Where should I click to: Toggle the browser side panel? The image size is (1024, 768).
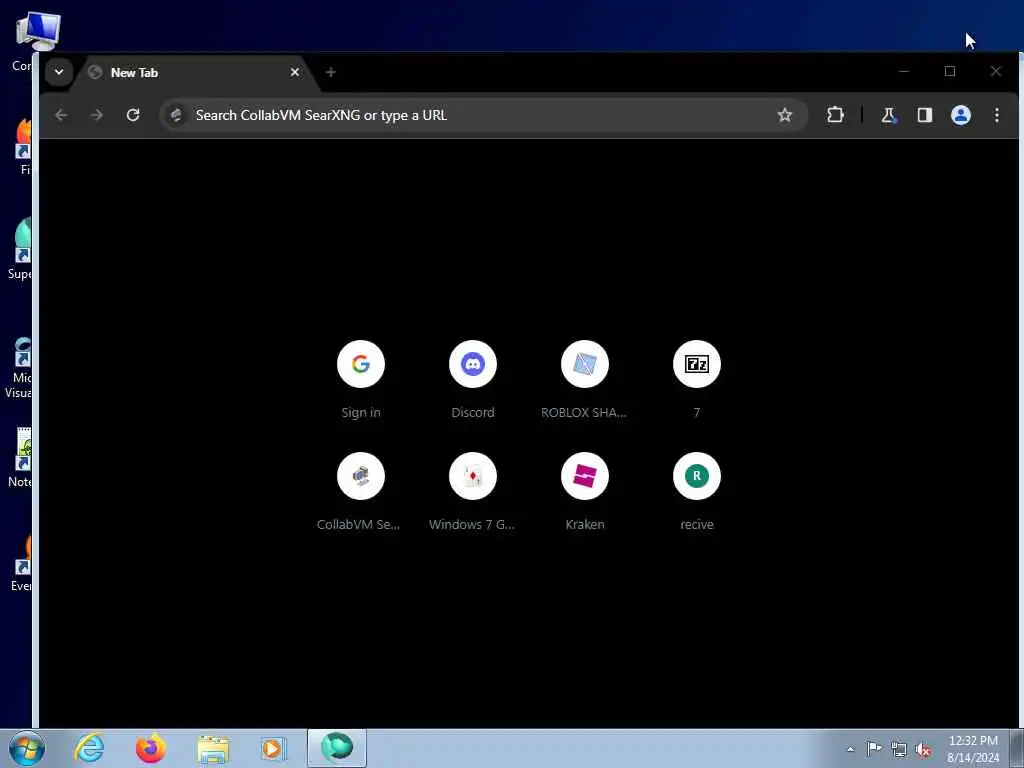[924, 115]
